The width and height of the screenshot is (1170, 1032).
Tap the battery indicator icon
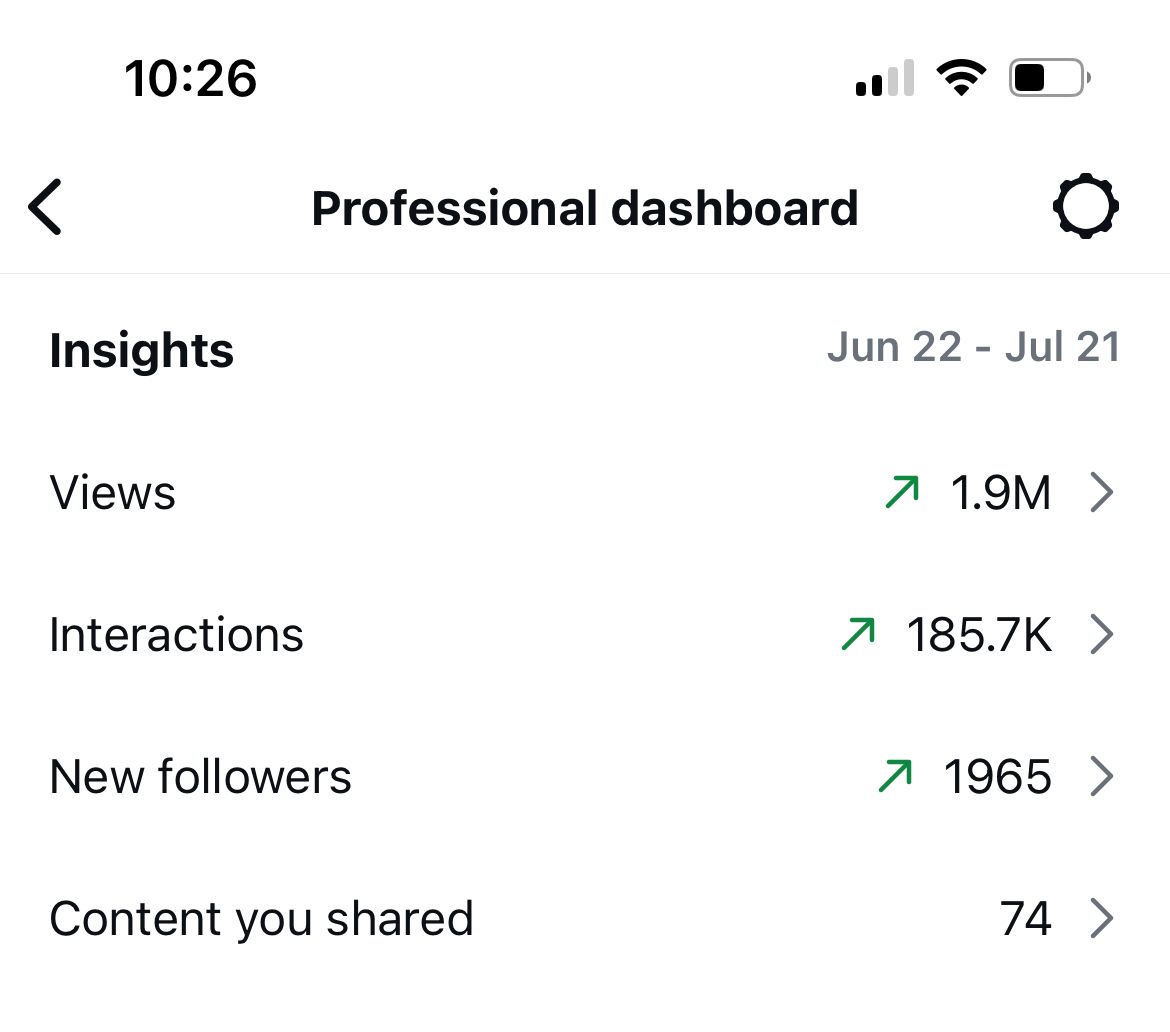coord(1049,78)
